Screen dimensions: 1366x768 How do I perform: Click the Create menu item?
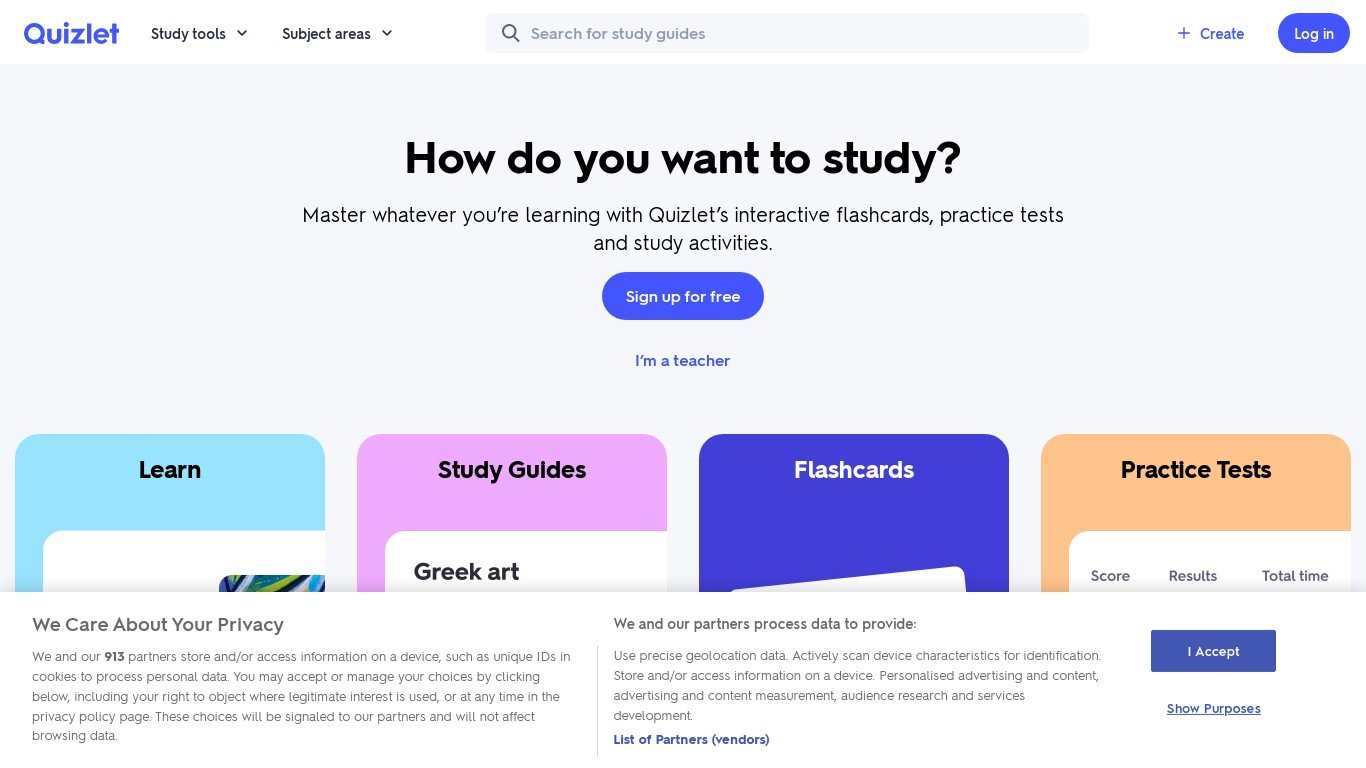tap(1221, 33)
